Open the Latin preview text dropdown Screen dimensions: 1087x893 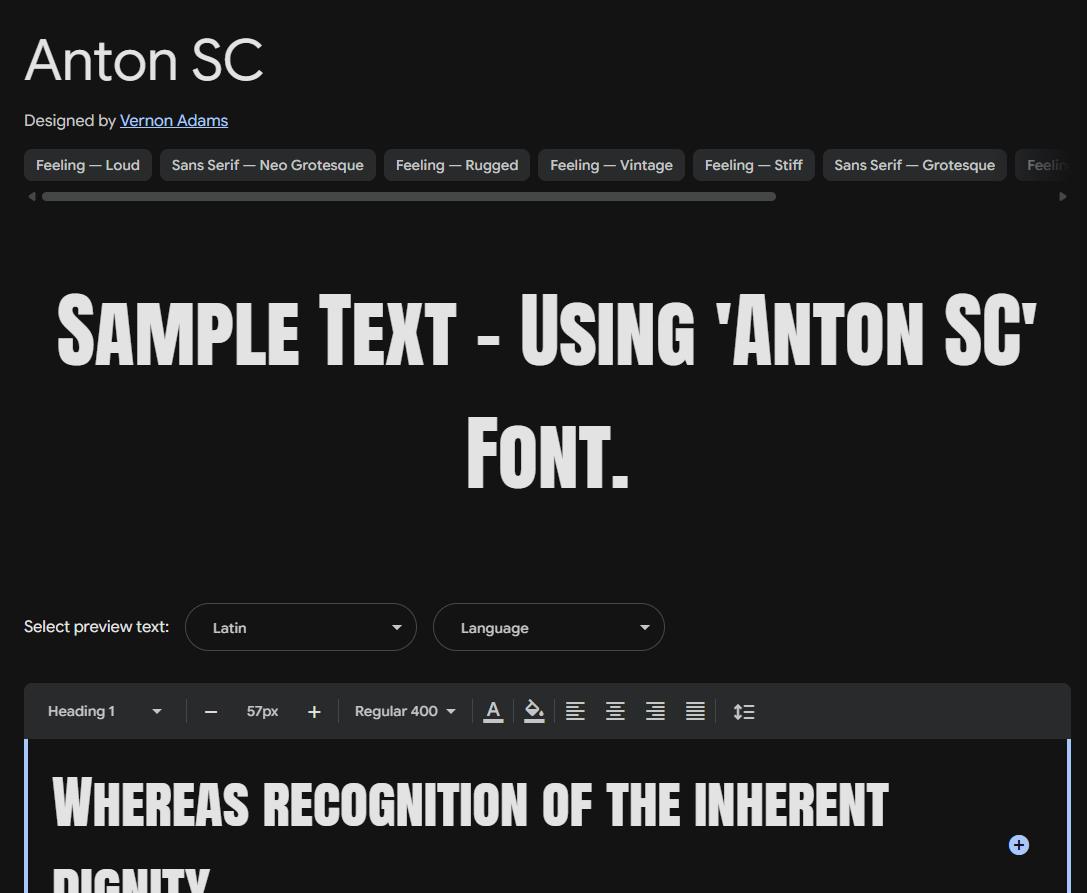[301, 627]
